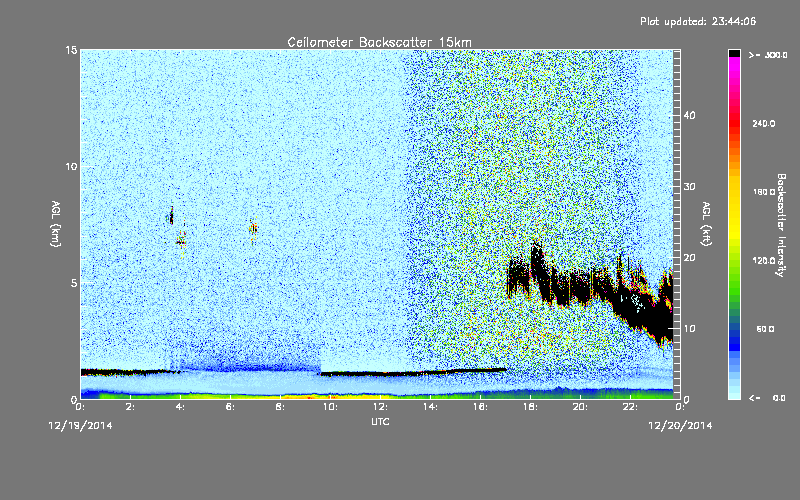
Task: Click the '22:' hour tick label
Action: pos(630,407)
